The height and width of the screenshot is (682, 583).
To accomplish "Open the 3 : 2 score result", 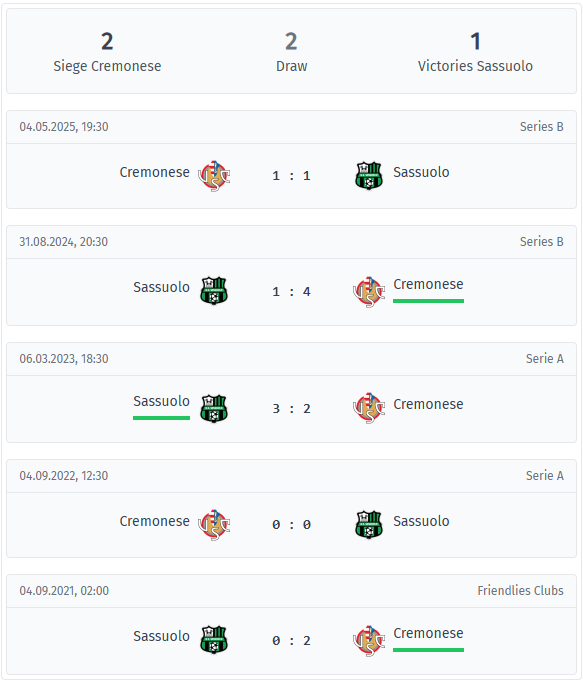I will pos(292,408).
